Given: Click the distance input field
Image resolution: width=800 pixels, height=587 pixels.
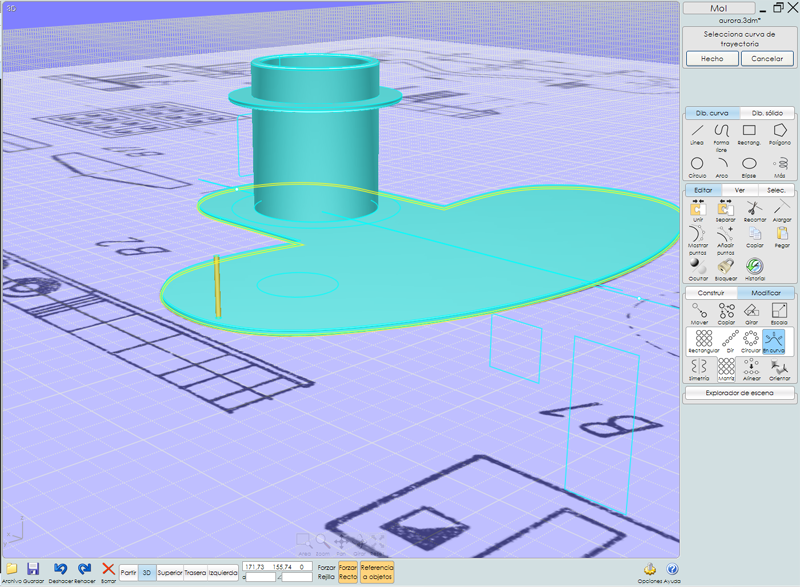Looking at the screenshot, I should coord(261,577).
